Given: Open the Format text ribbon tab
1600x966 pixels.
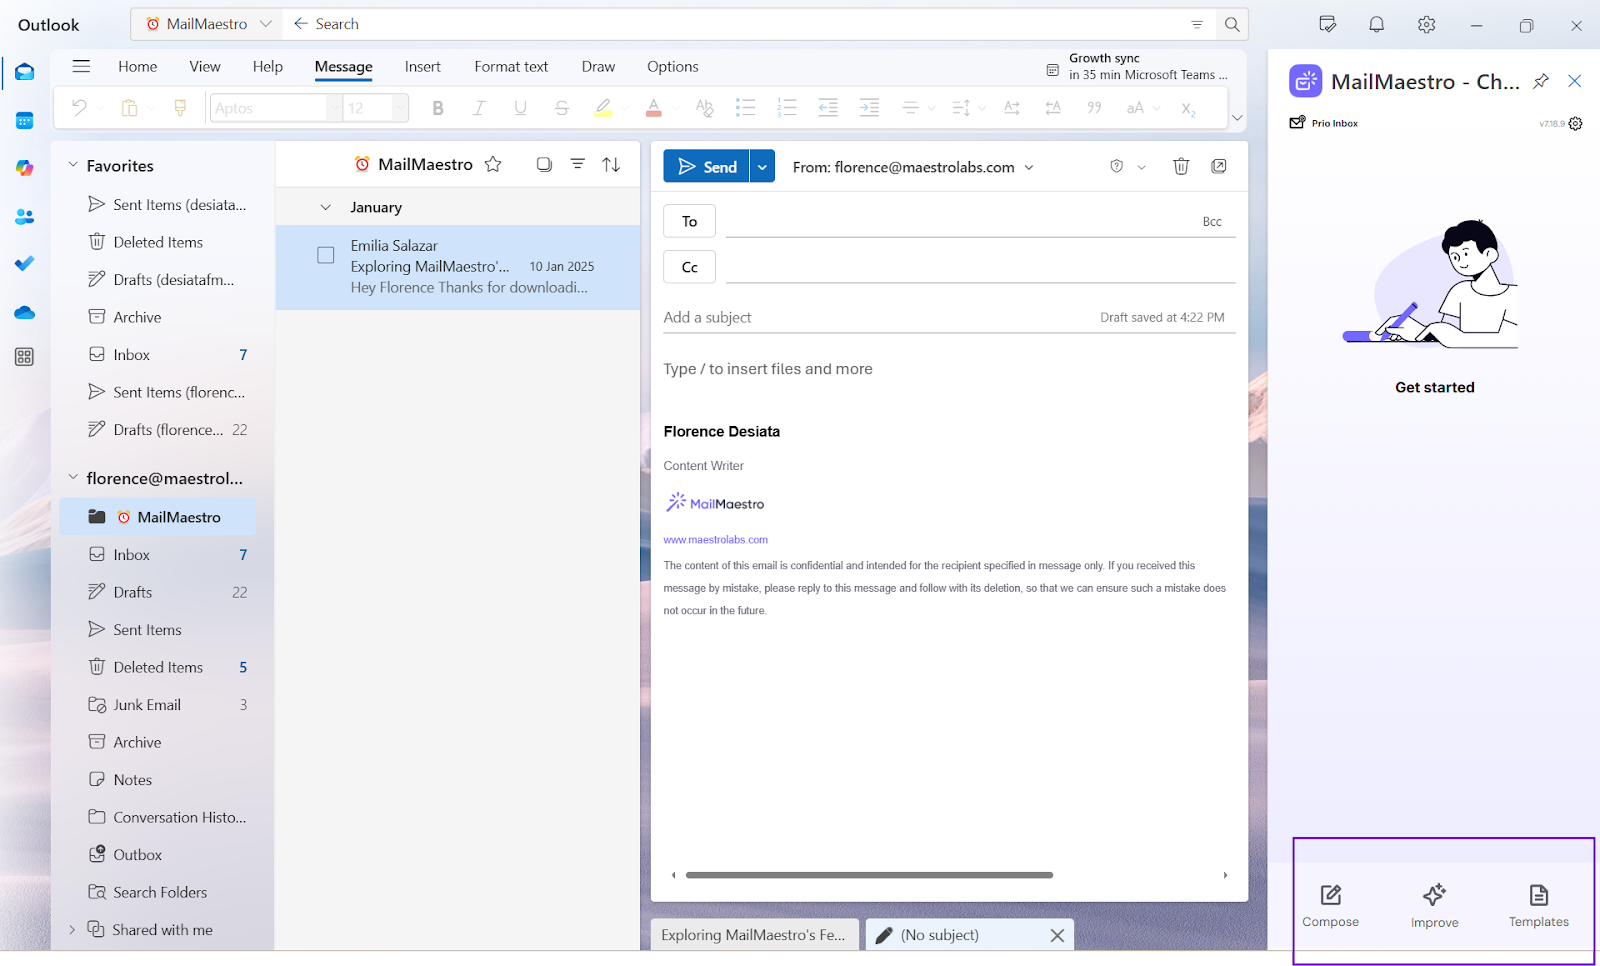Looking at the screenshot, I should click(x=511, y=67).
